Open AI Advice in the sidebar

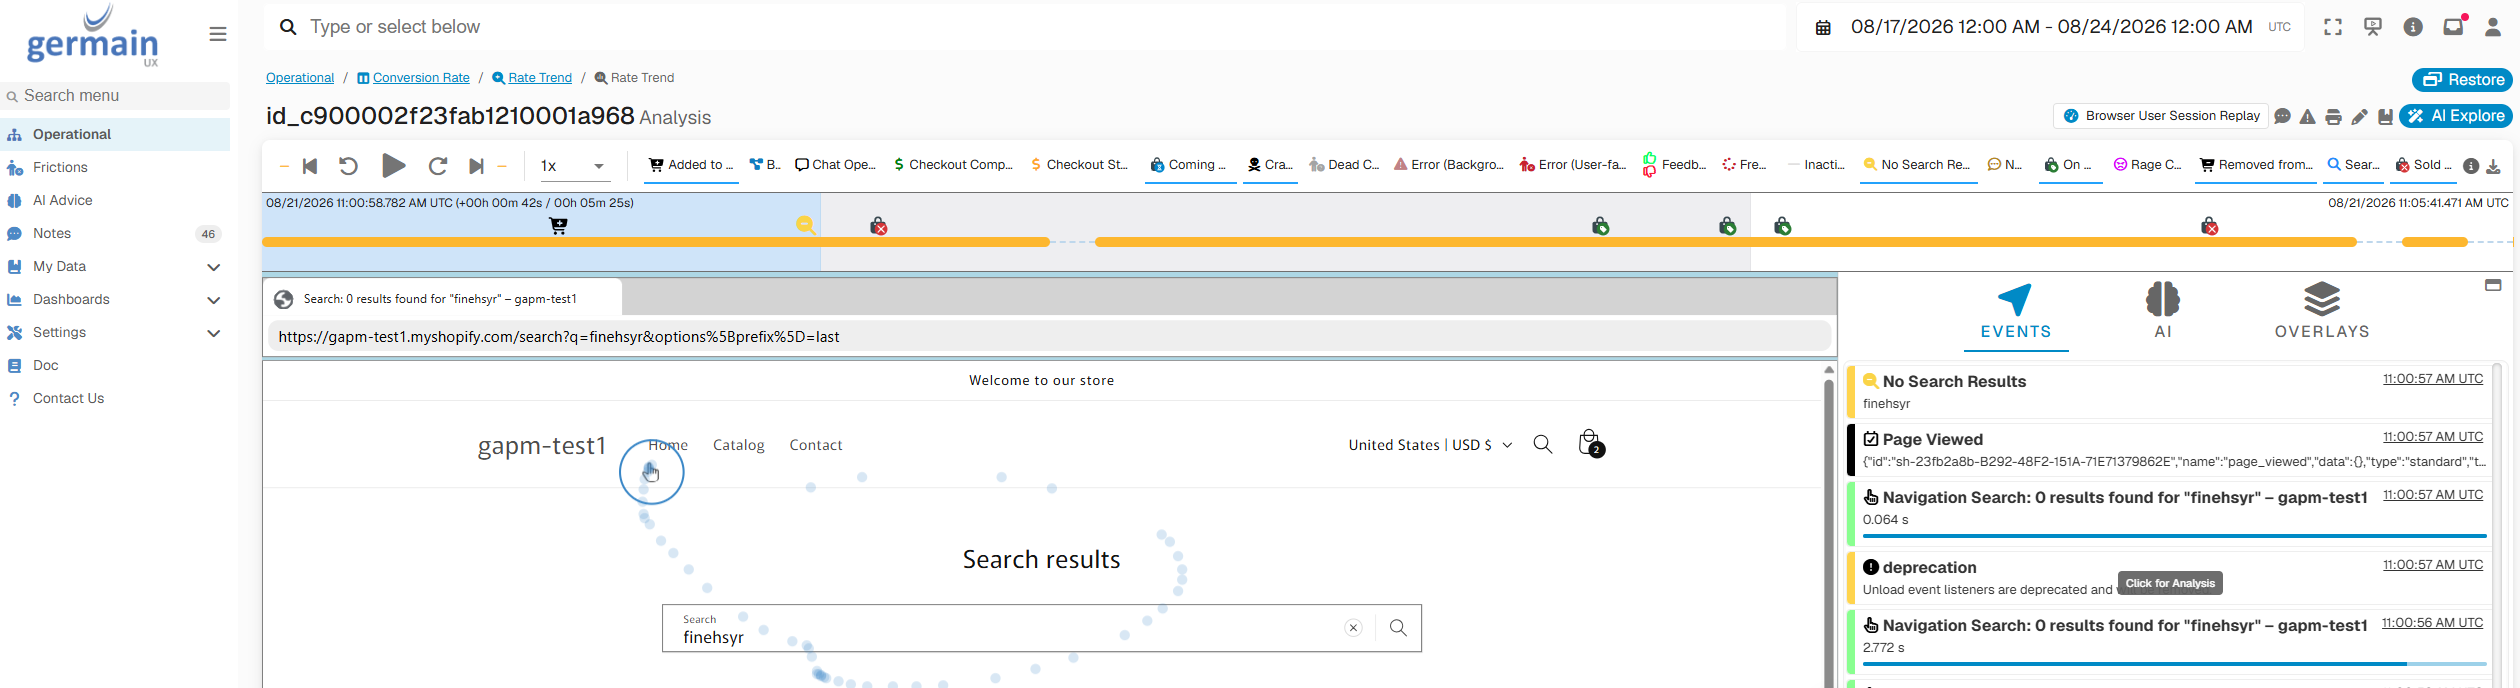tap(115, 200)
